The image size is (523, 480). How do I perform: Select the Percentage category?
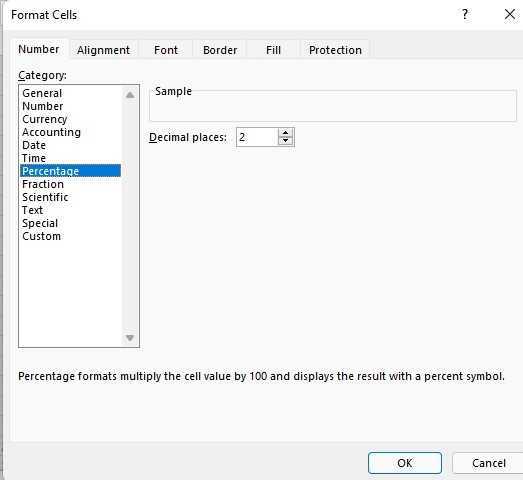tap(70, 171)
